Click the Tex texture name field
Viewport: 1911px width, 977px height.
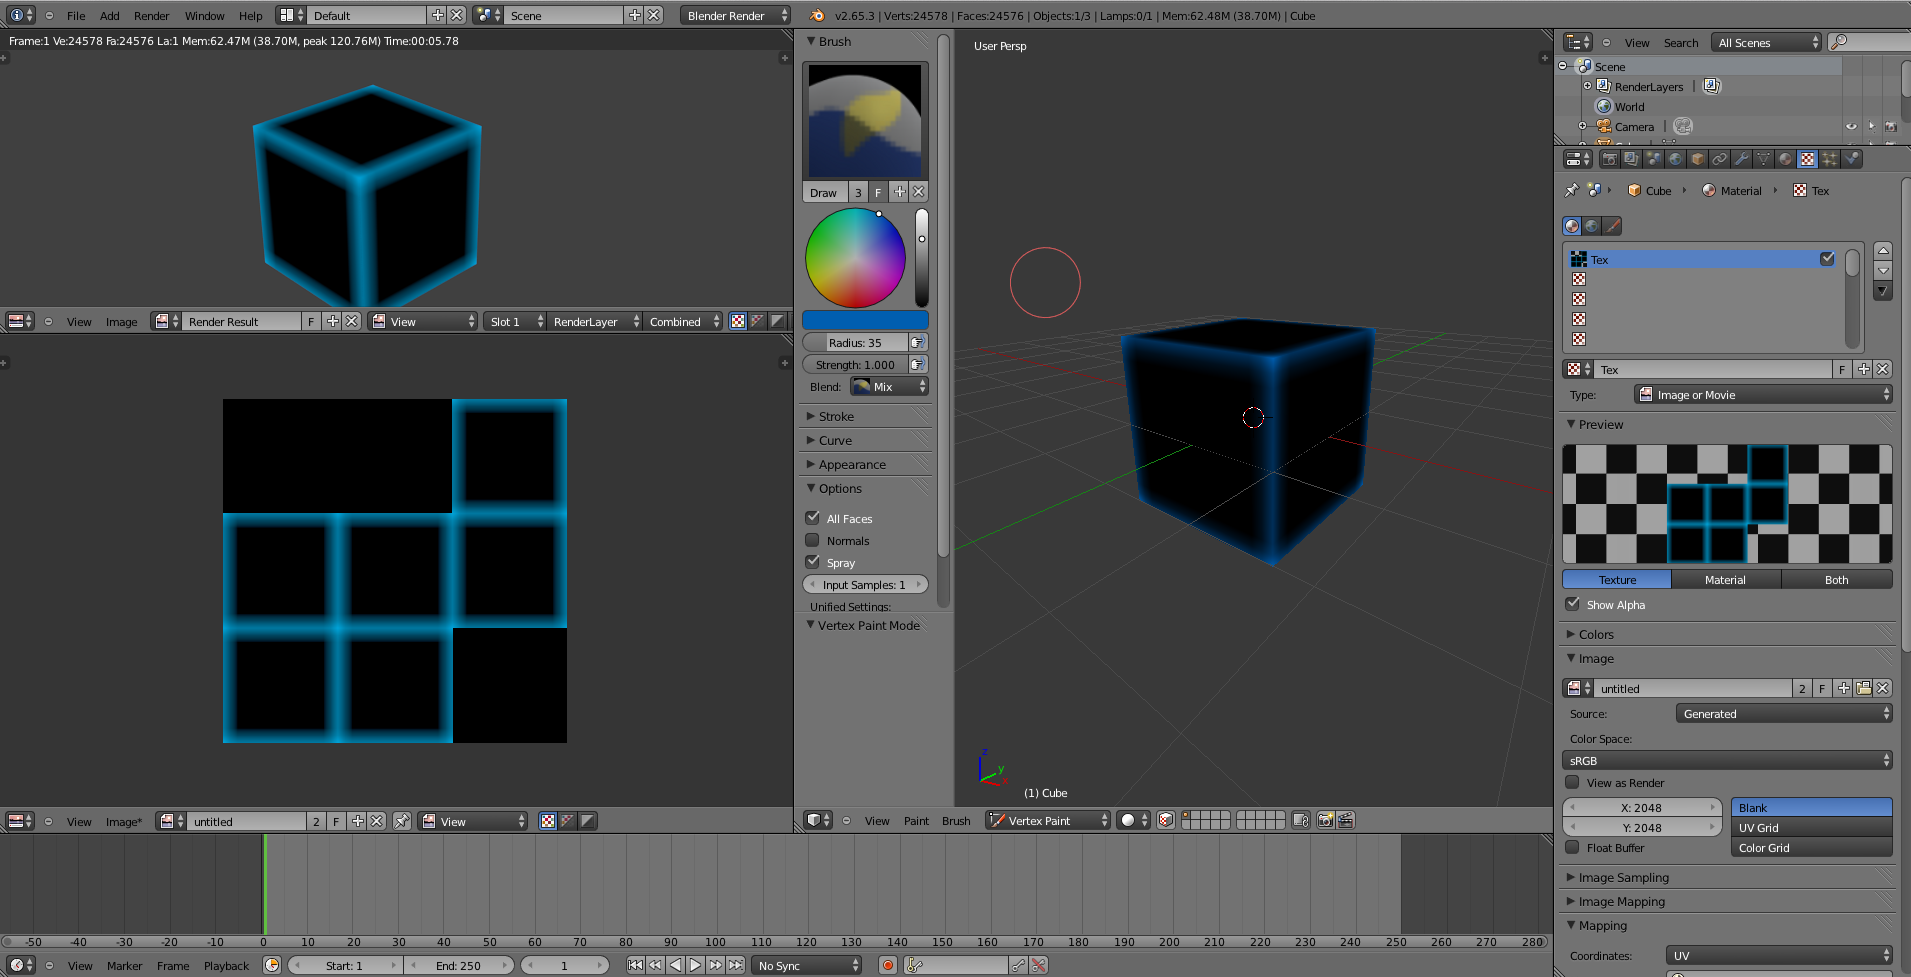pyautogui.click(x=1714, y=369)
